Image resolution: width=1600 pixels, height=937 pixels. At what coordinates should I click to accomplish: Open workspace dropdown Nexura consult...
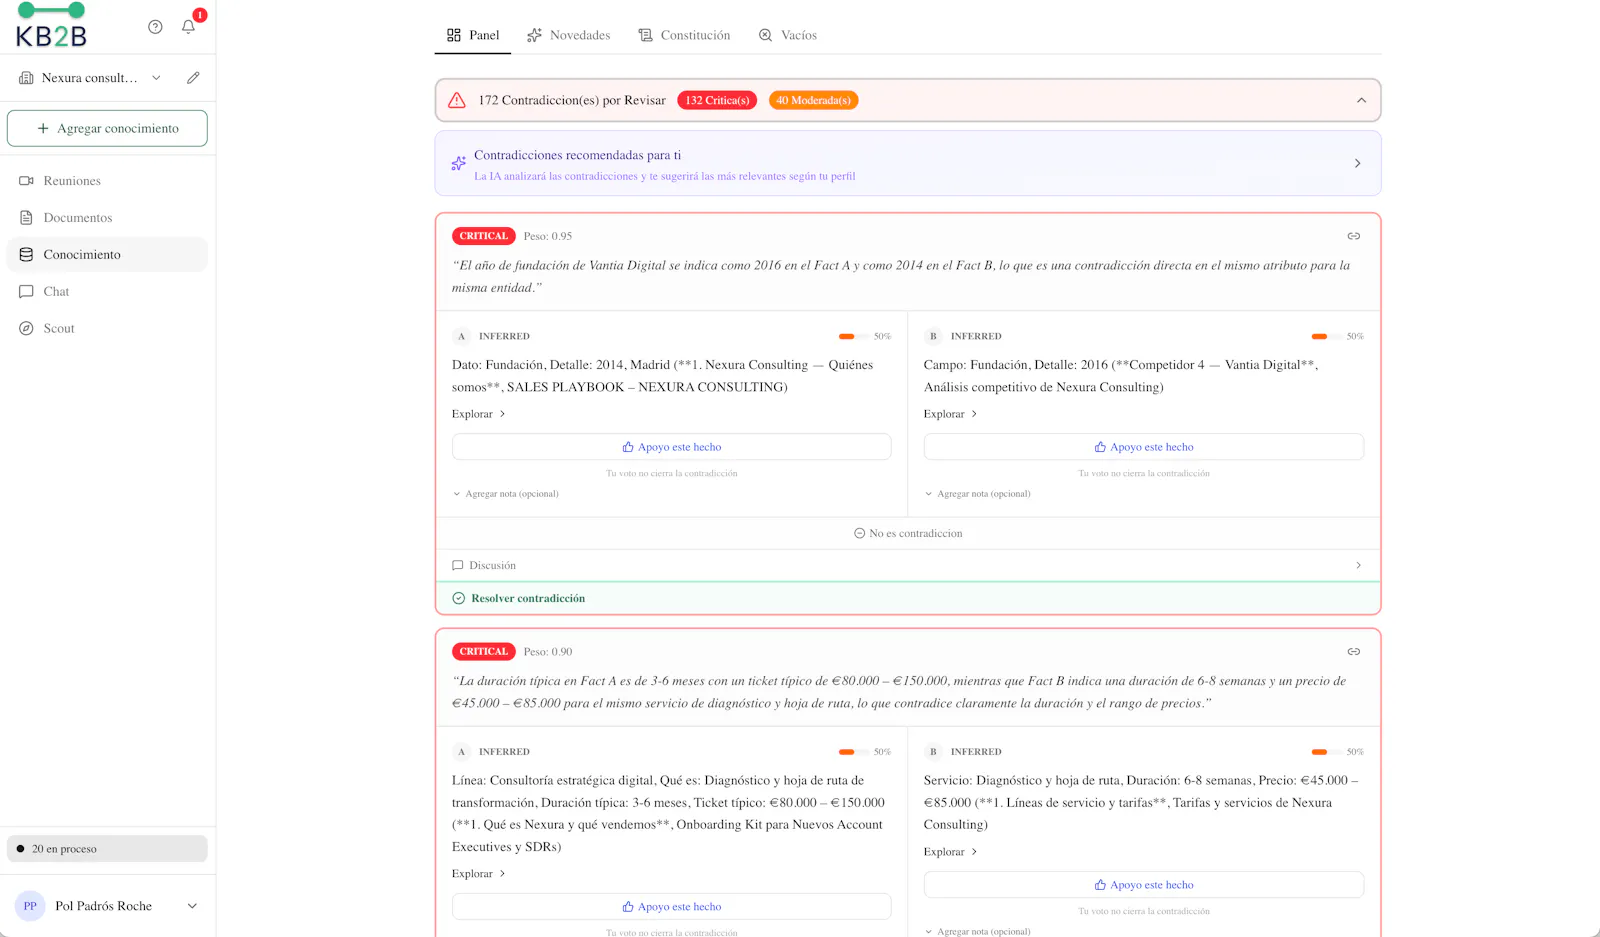pos(90,78)
